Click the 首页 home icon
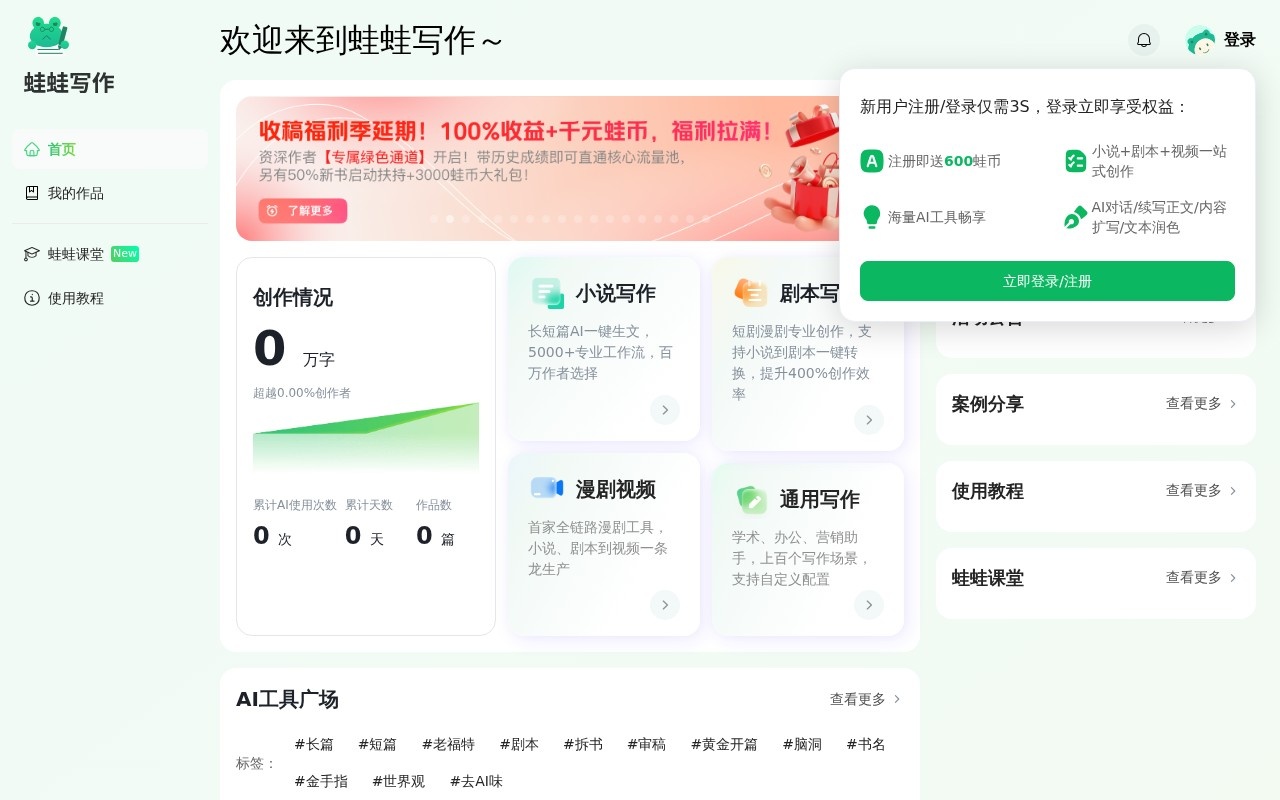Viewport: 1280px width, 800px height. pos(32,149)
